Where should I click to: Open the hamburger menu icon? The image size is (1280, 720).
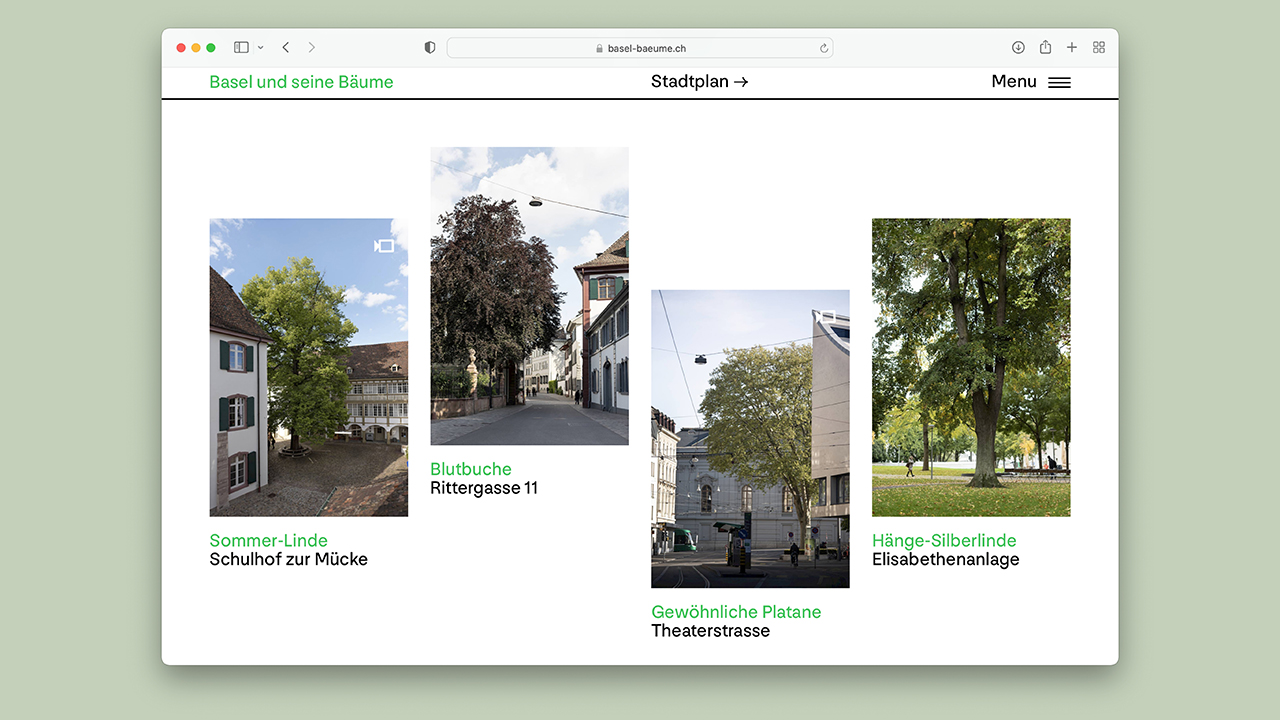(1059, 83)
